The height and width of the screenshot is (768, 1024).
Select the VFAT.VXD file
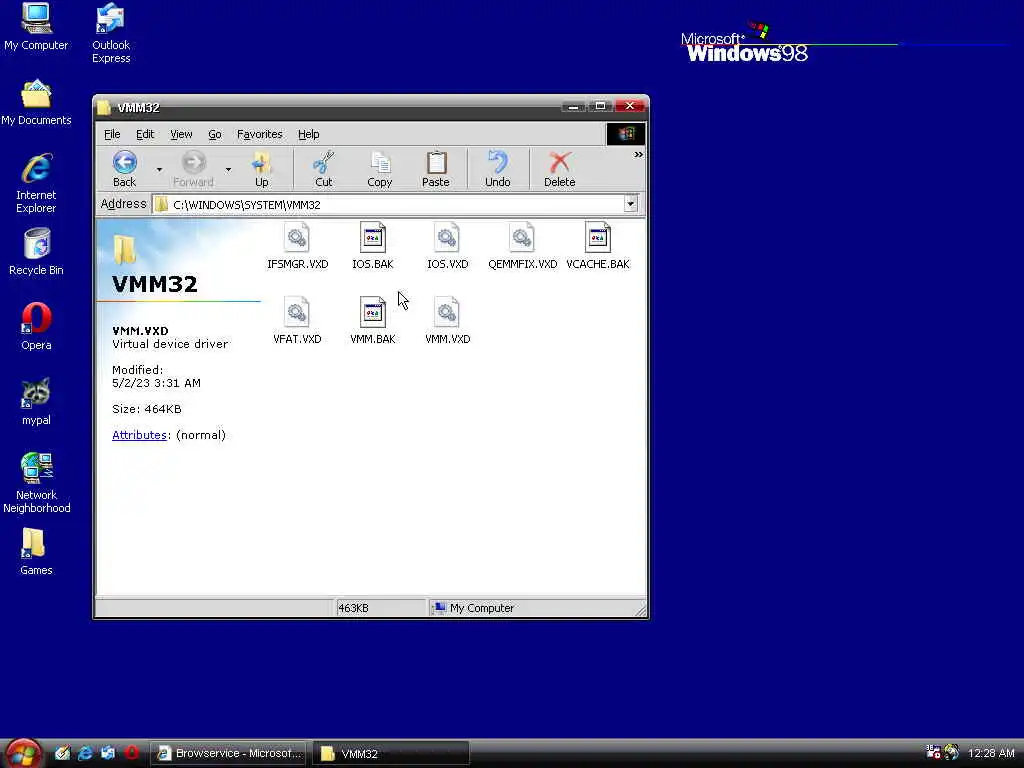click(297, 321)
